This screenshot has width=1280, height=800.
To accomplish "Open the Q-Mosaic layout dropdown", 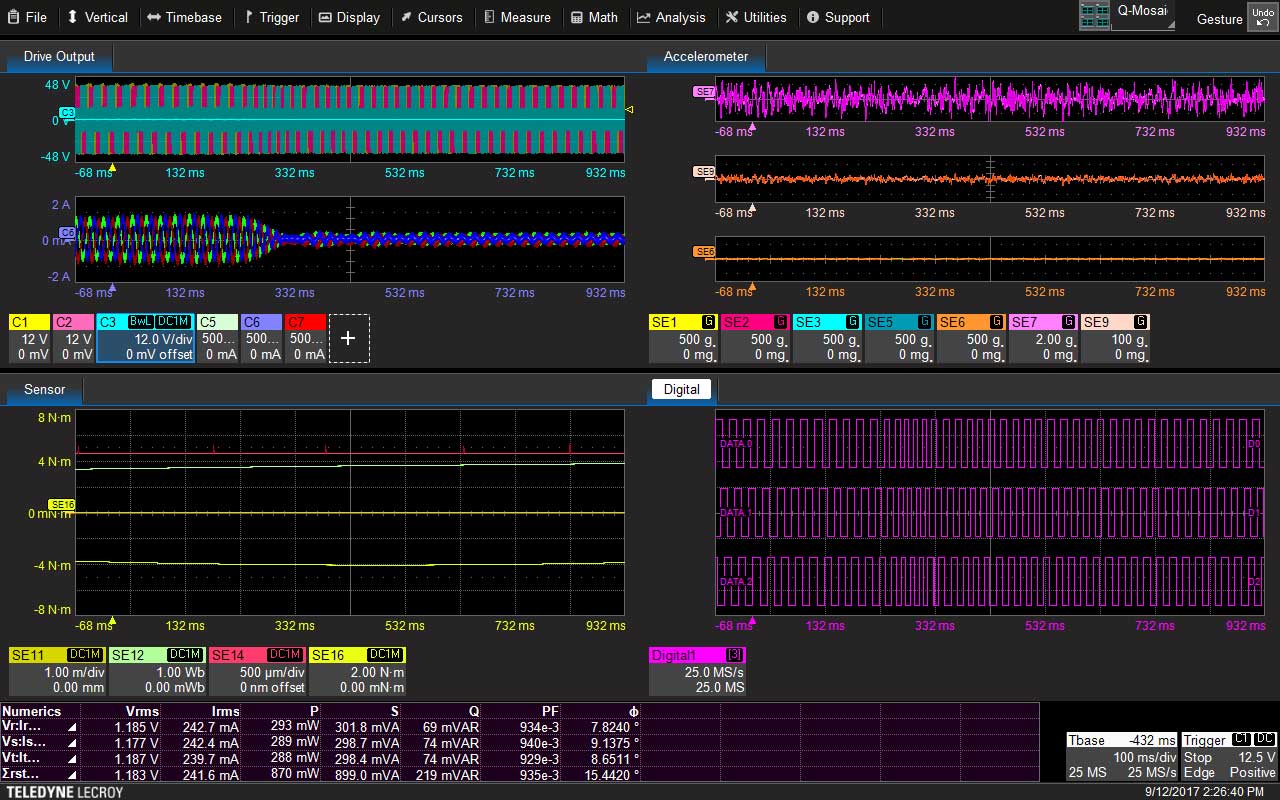I will [x=1144, y=15].
